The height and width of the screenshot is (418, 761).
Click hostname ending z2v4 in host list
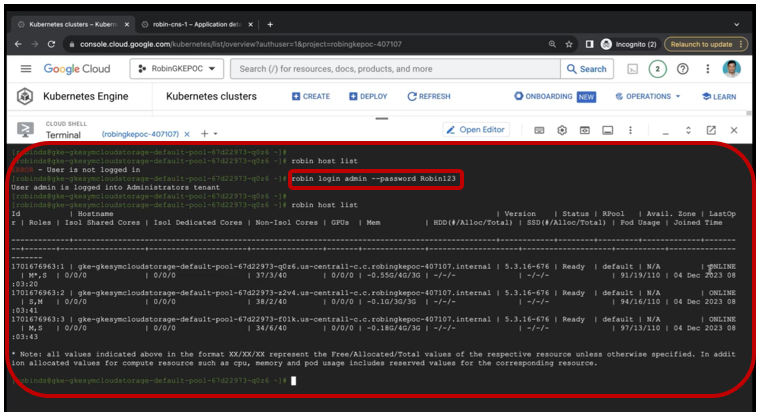284,293
